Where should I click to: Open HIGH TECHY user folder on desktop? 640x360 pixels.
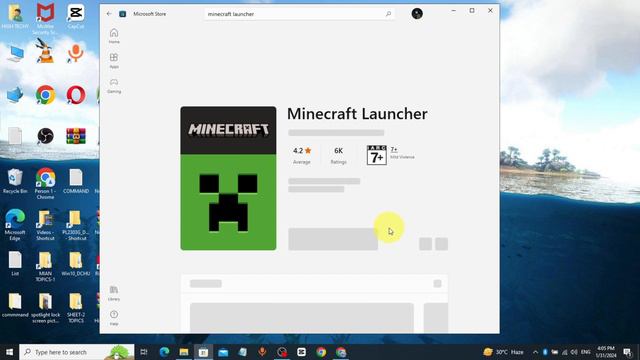15,16
